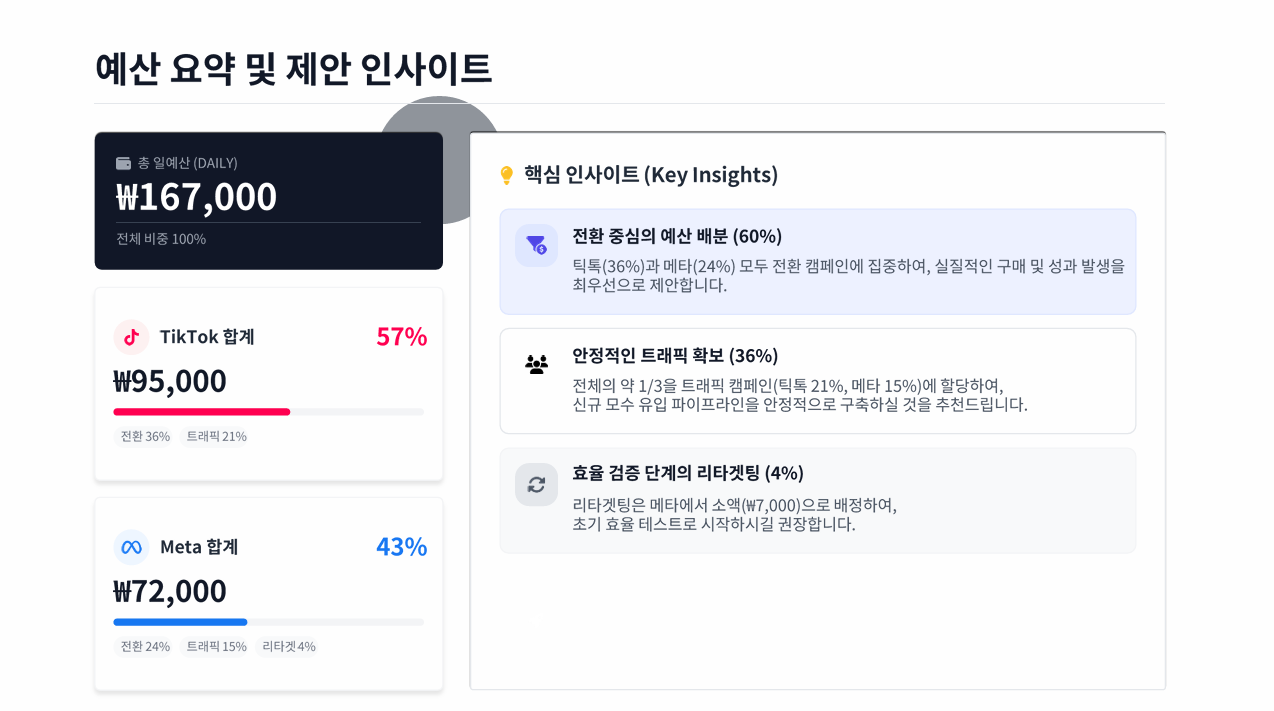Select the 안정적인 트래픽 확보 (36%) heading
This screenshot has width=1274, height=711.
pos(675,356)
